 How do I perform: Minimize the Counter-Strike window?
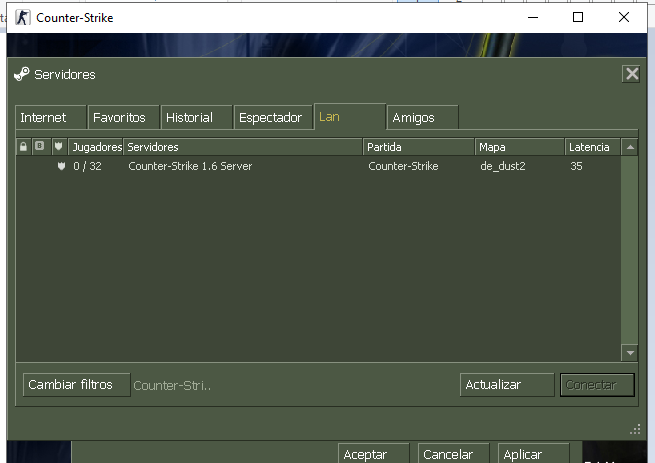click(x=533, y=18)
